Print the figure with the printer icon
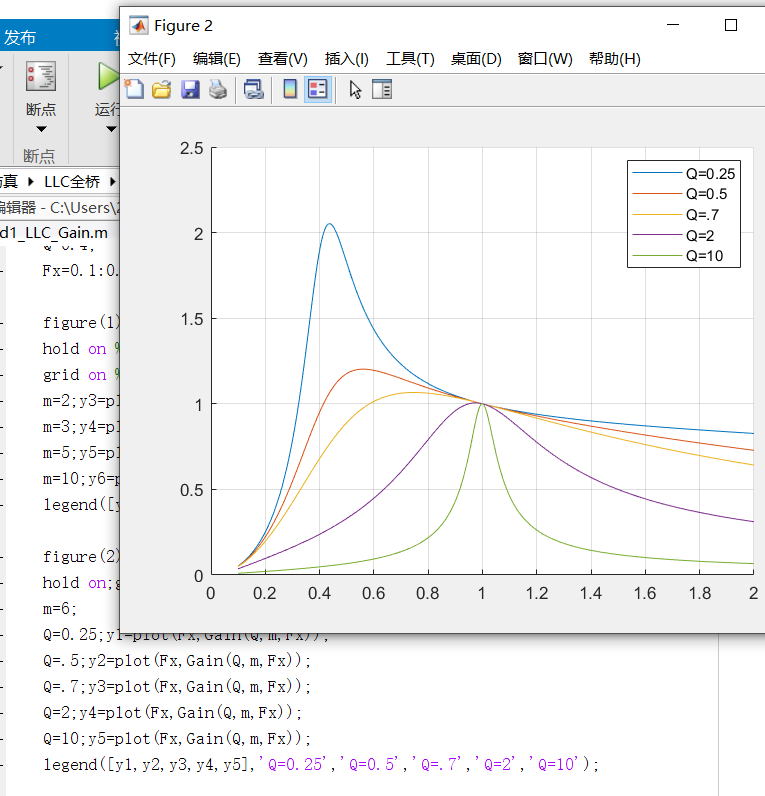Viewport: 765px width, 796px height. point(218,89)
